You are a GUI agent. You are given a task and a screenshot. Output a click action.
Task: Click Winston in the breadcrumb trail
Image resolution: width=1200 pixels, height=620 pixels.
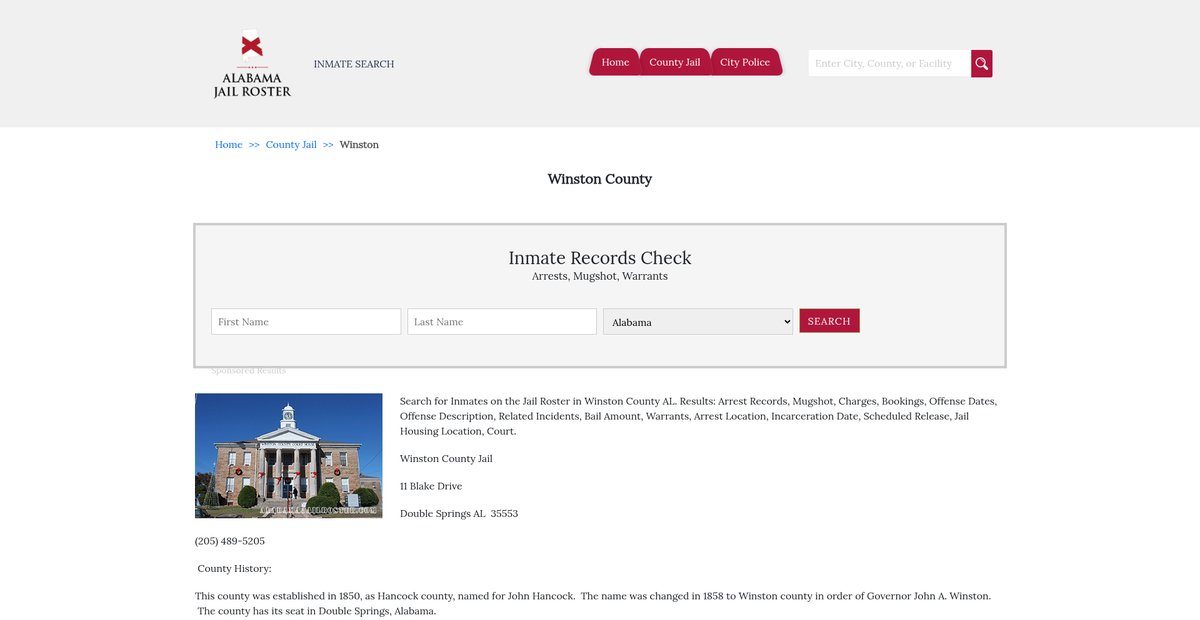click(x=359, y=145)
